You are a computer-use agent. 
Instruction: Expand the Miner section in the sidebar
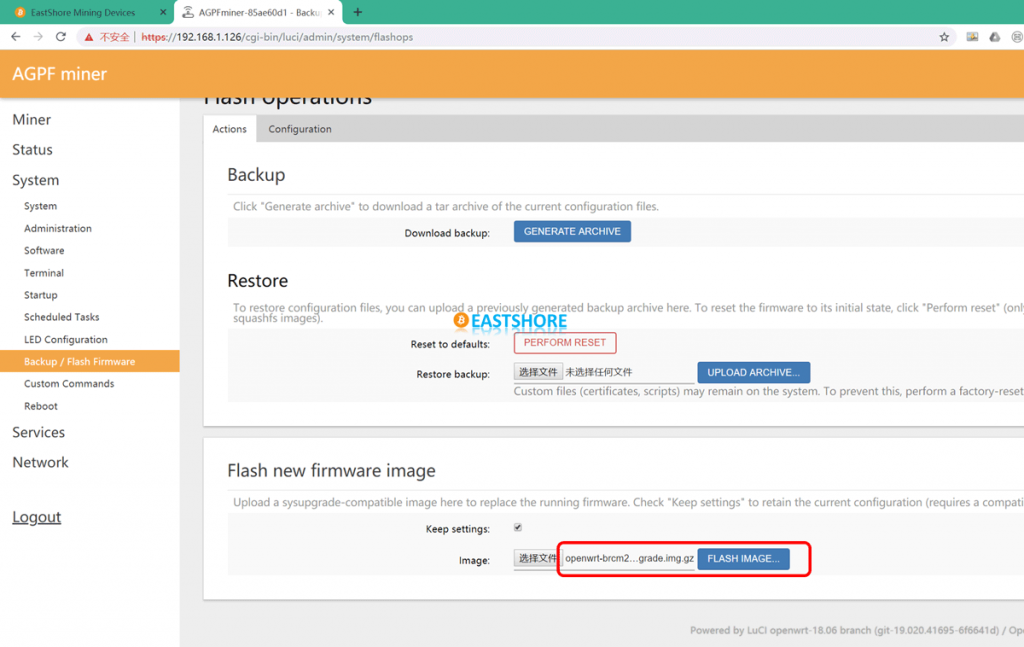(31, 119)
